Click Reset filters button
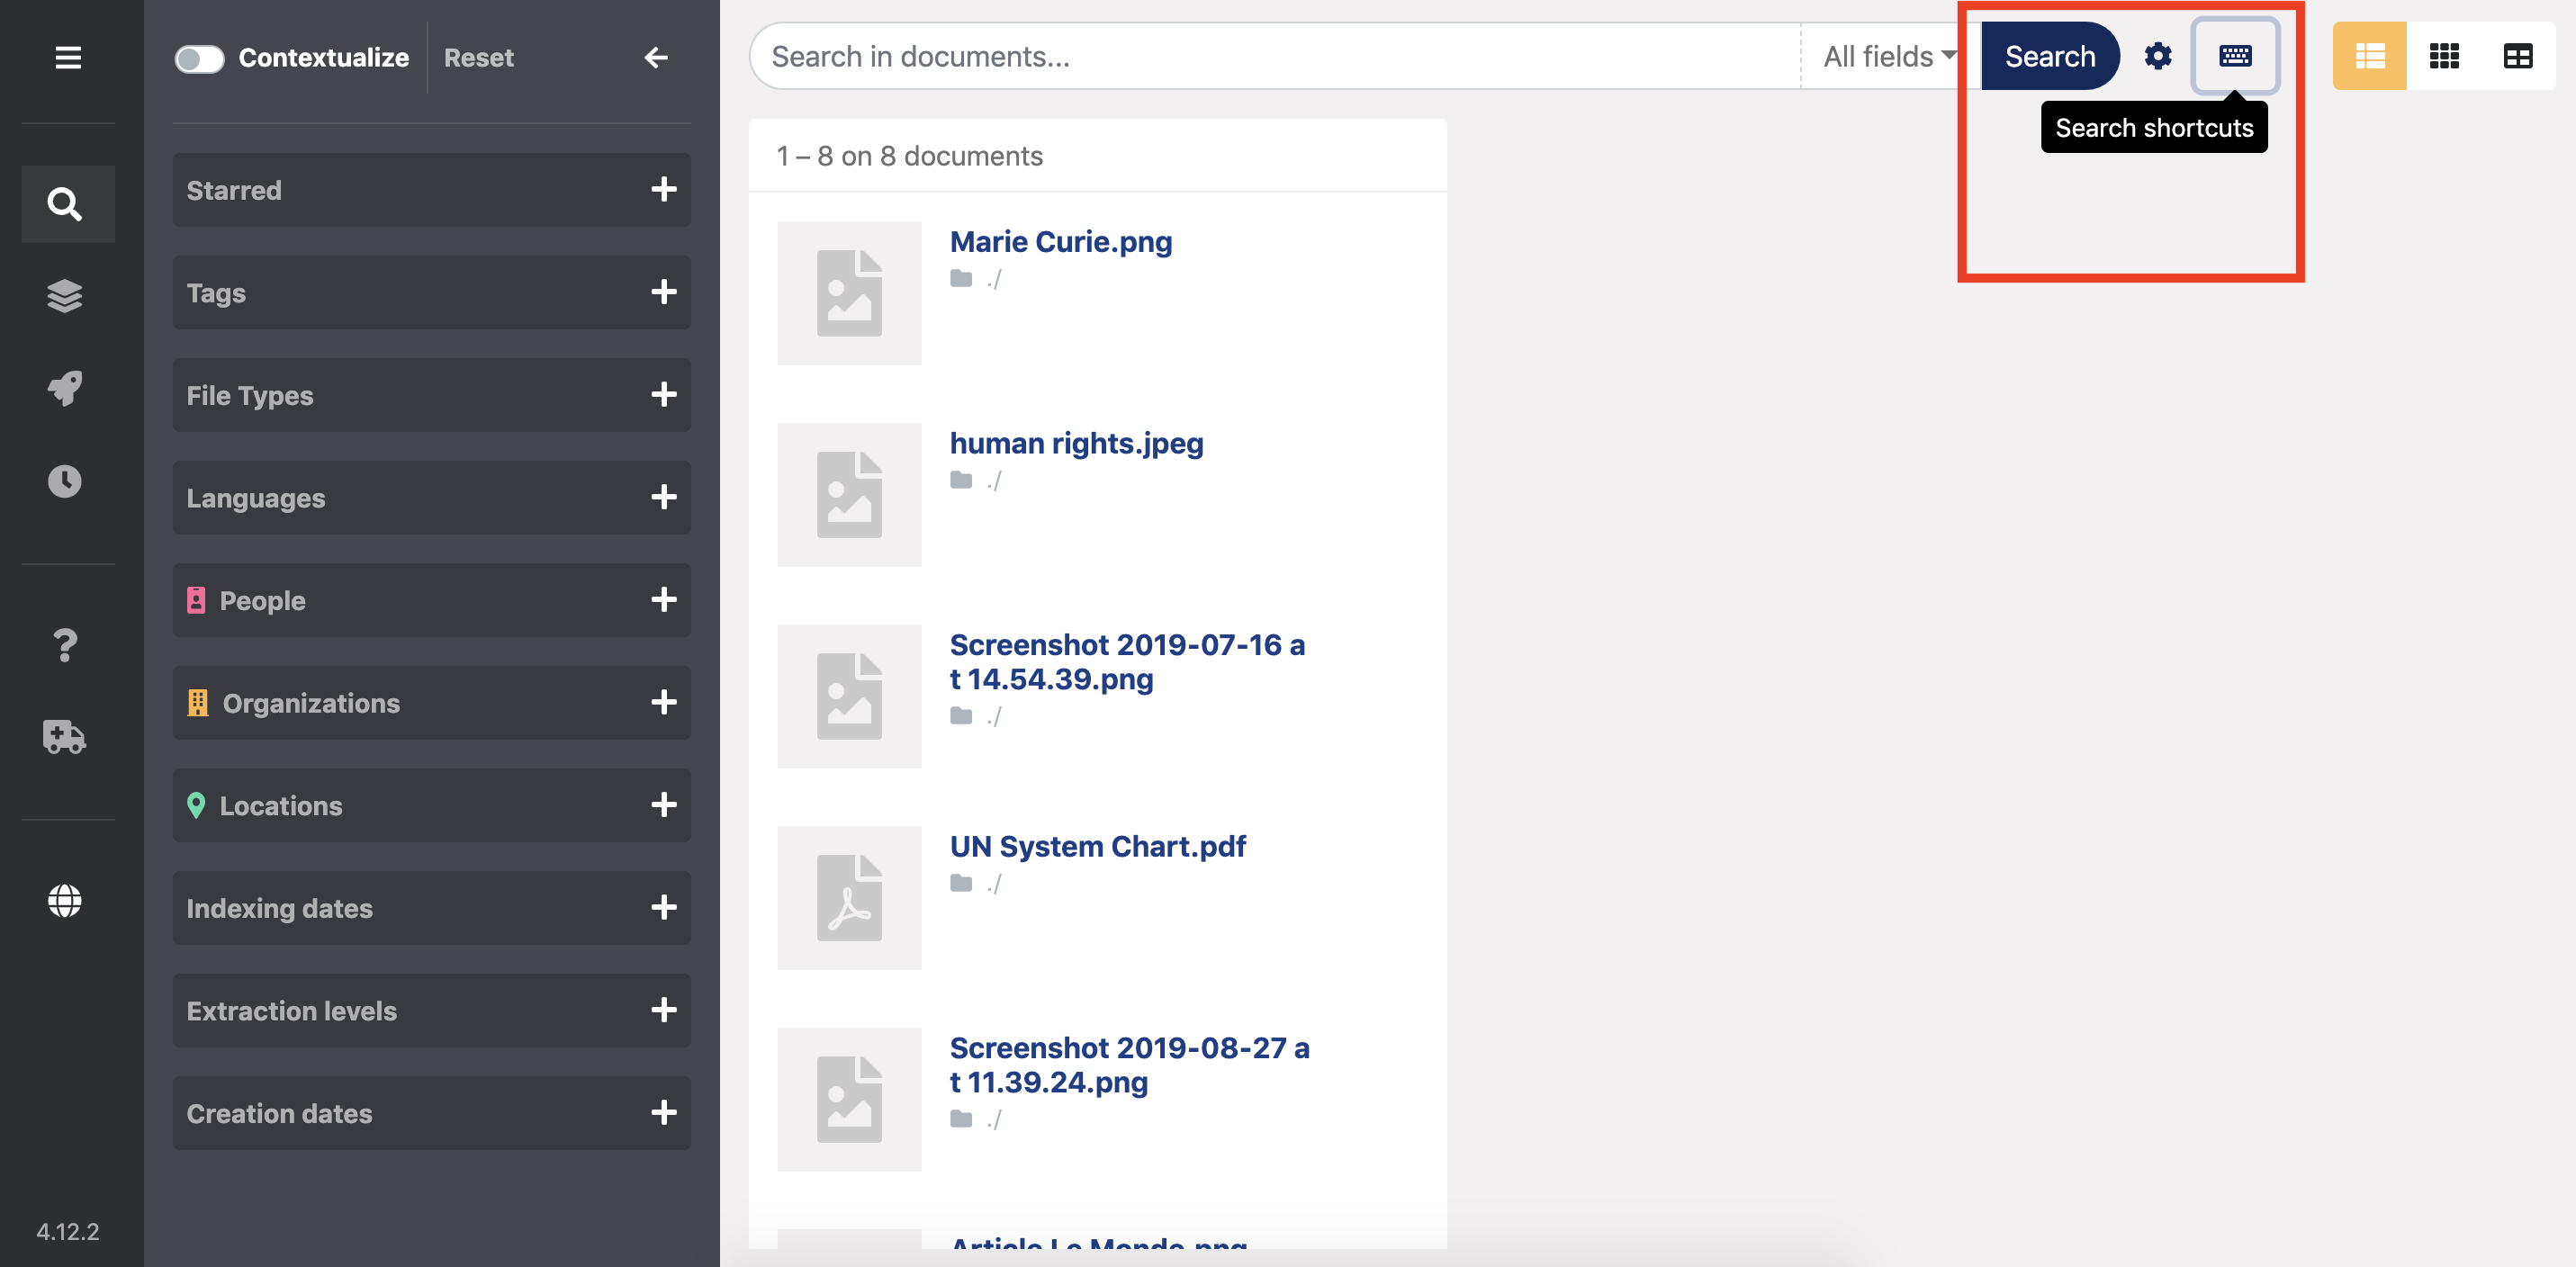The width and height of the screenshot is (2576, 1267). point(479,58)
